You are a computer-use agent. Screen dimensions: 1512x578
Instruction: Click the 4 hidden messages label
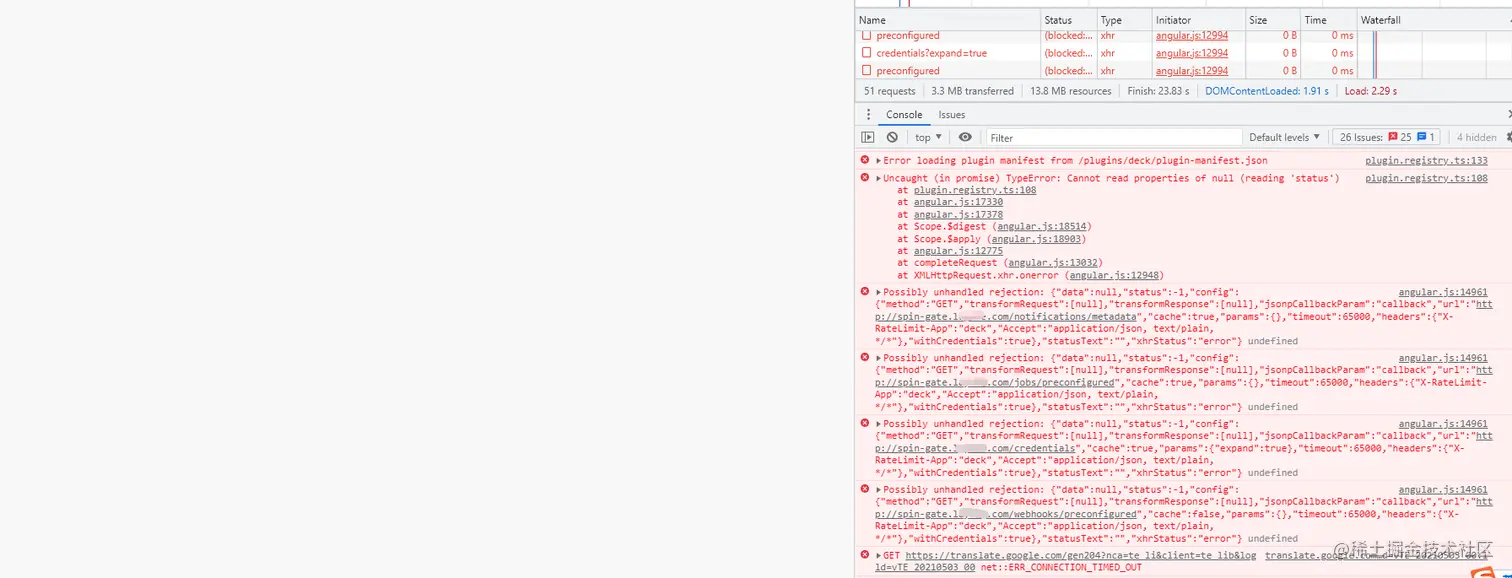[x=1476, y=137]
